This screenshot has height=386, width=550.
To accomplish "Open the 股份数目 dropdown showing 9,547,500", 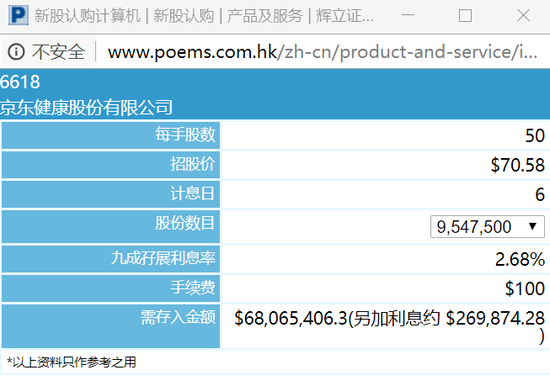I will click(487, 227).
